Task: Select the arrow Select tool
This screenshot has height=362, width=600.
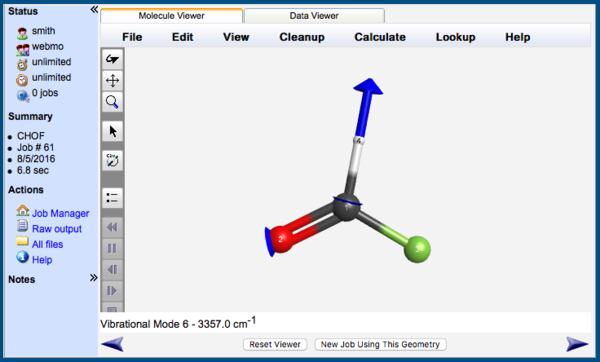Action: [112, 131]
